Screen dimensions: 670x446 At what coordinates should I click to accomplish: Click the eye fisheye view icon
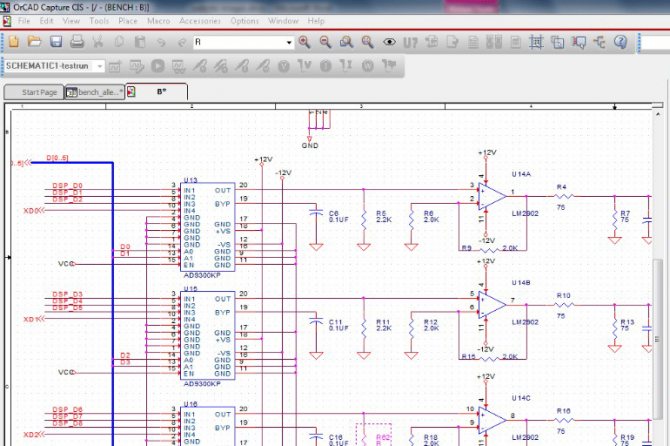tap(389, 42)
